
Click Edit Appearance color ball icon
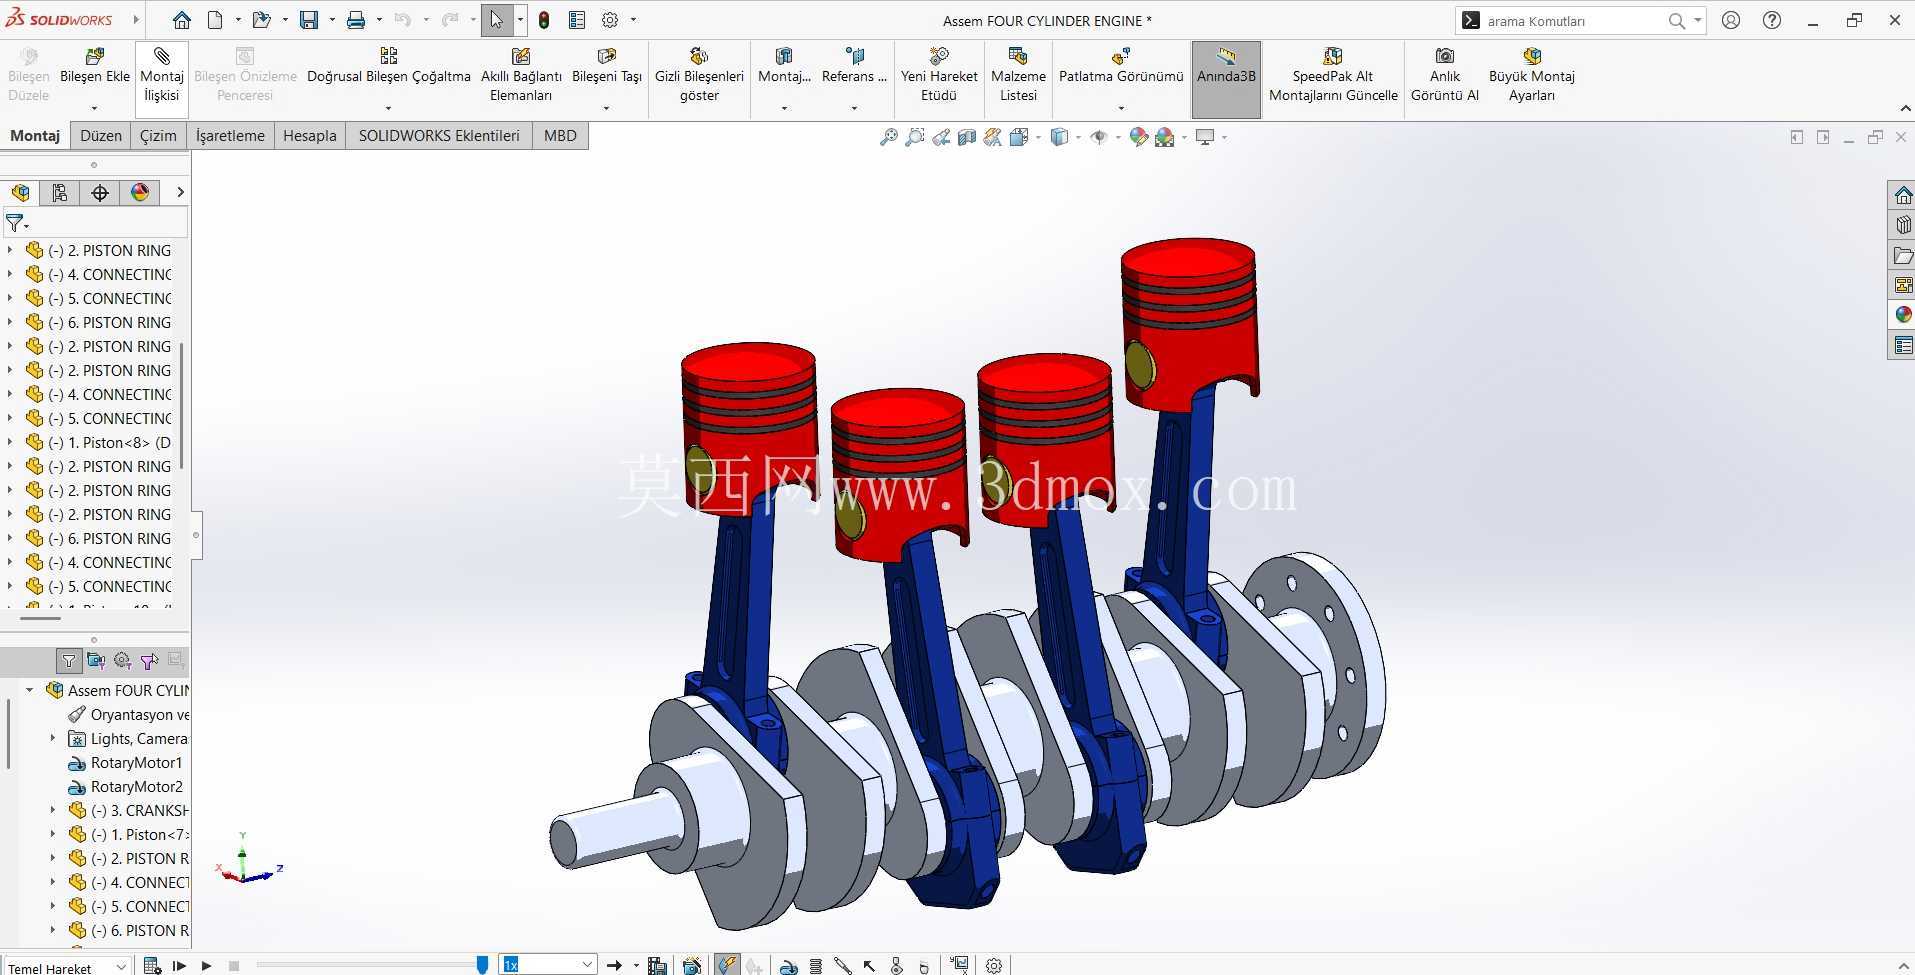point(1139,137)
